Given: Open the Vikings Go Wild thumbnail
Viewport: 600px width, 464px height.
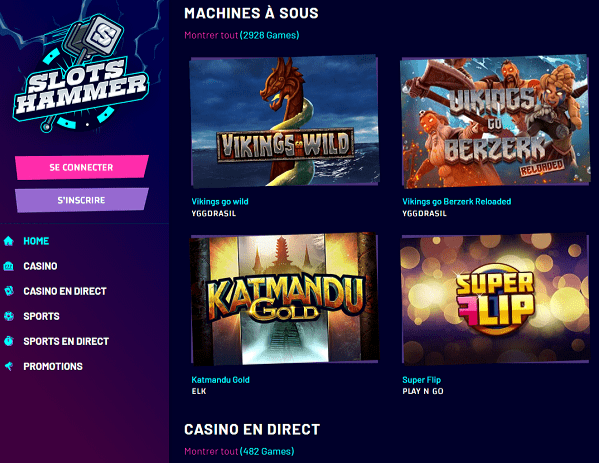Looking at the screenshot, I should point(284,122).
